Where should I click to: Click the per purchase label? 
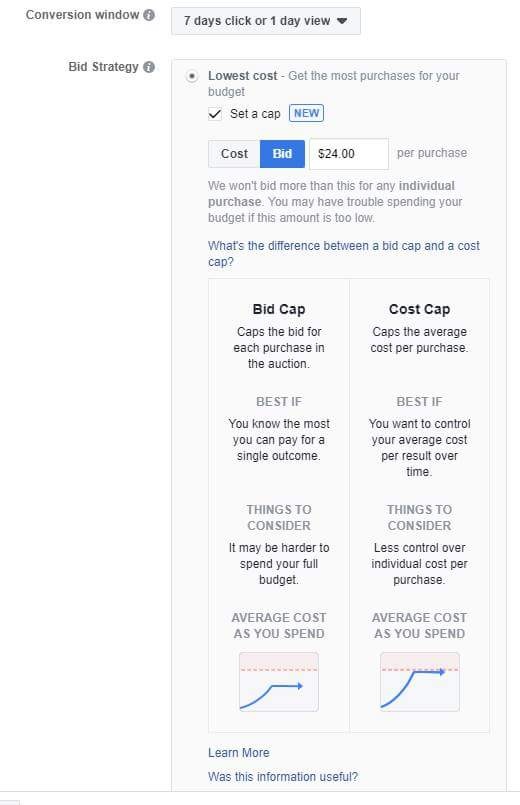pos(432,153)
